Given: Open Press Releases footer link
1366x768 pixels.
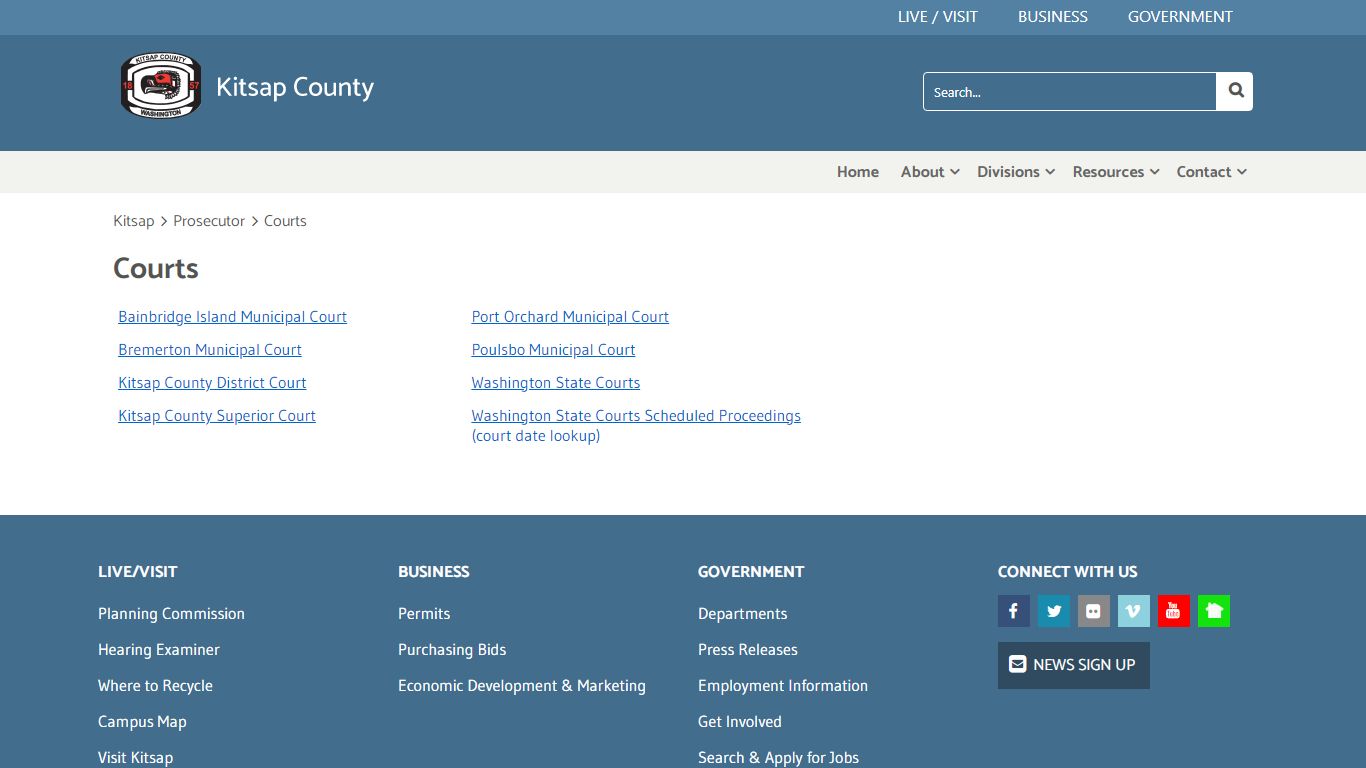Looking at the screenshot, I should pyautogui.click(x=748, y=650).
